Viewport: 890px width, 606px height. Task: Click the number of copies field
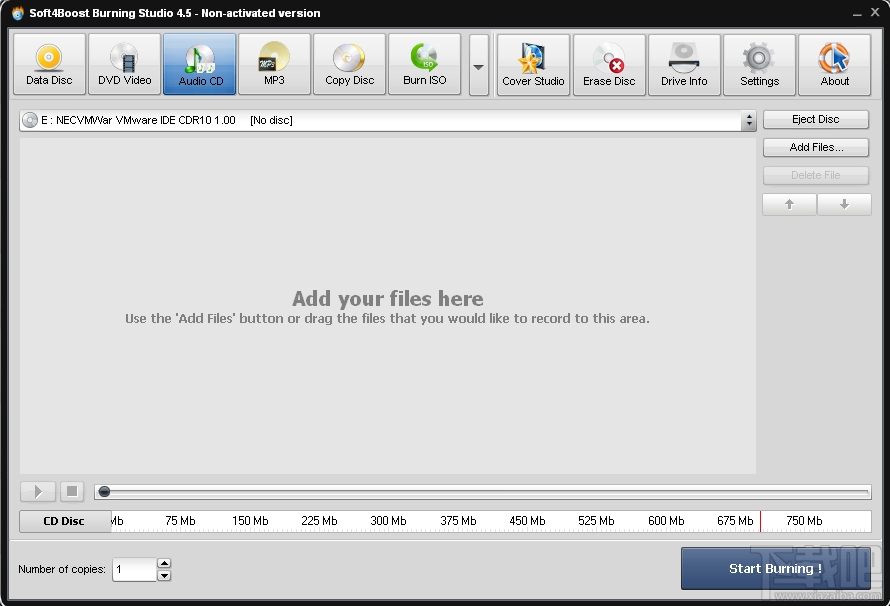coord(135,569)
